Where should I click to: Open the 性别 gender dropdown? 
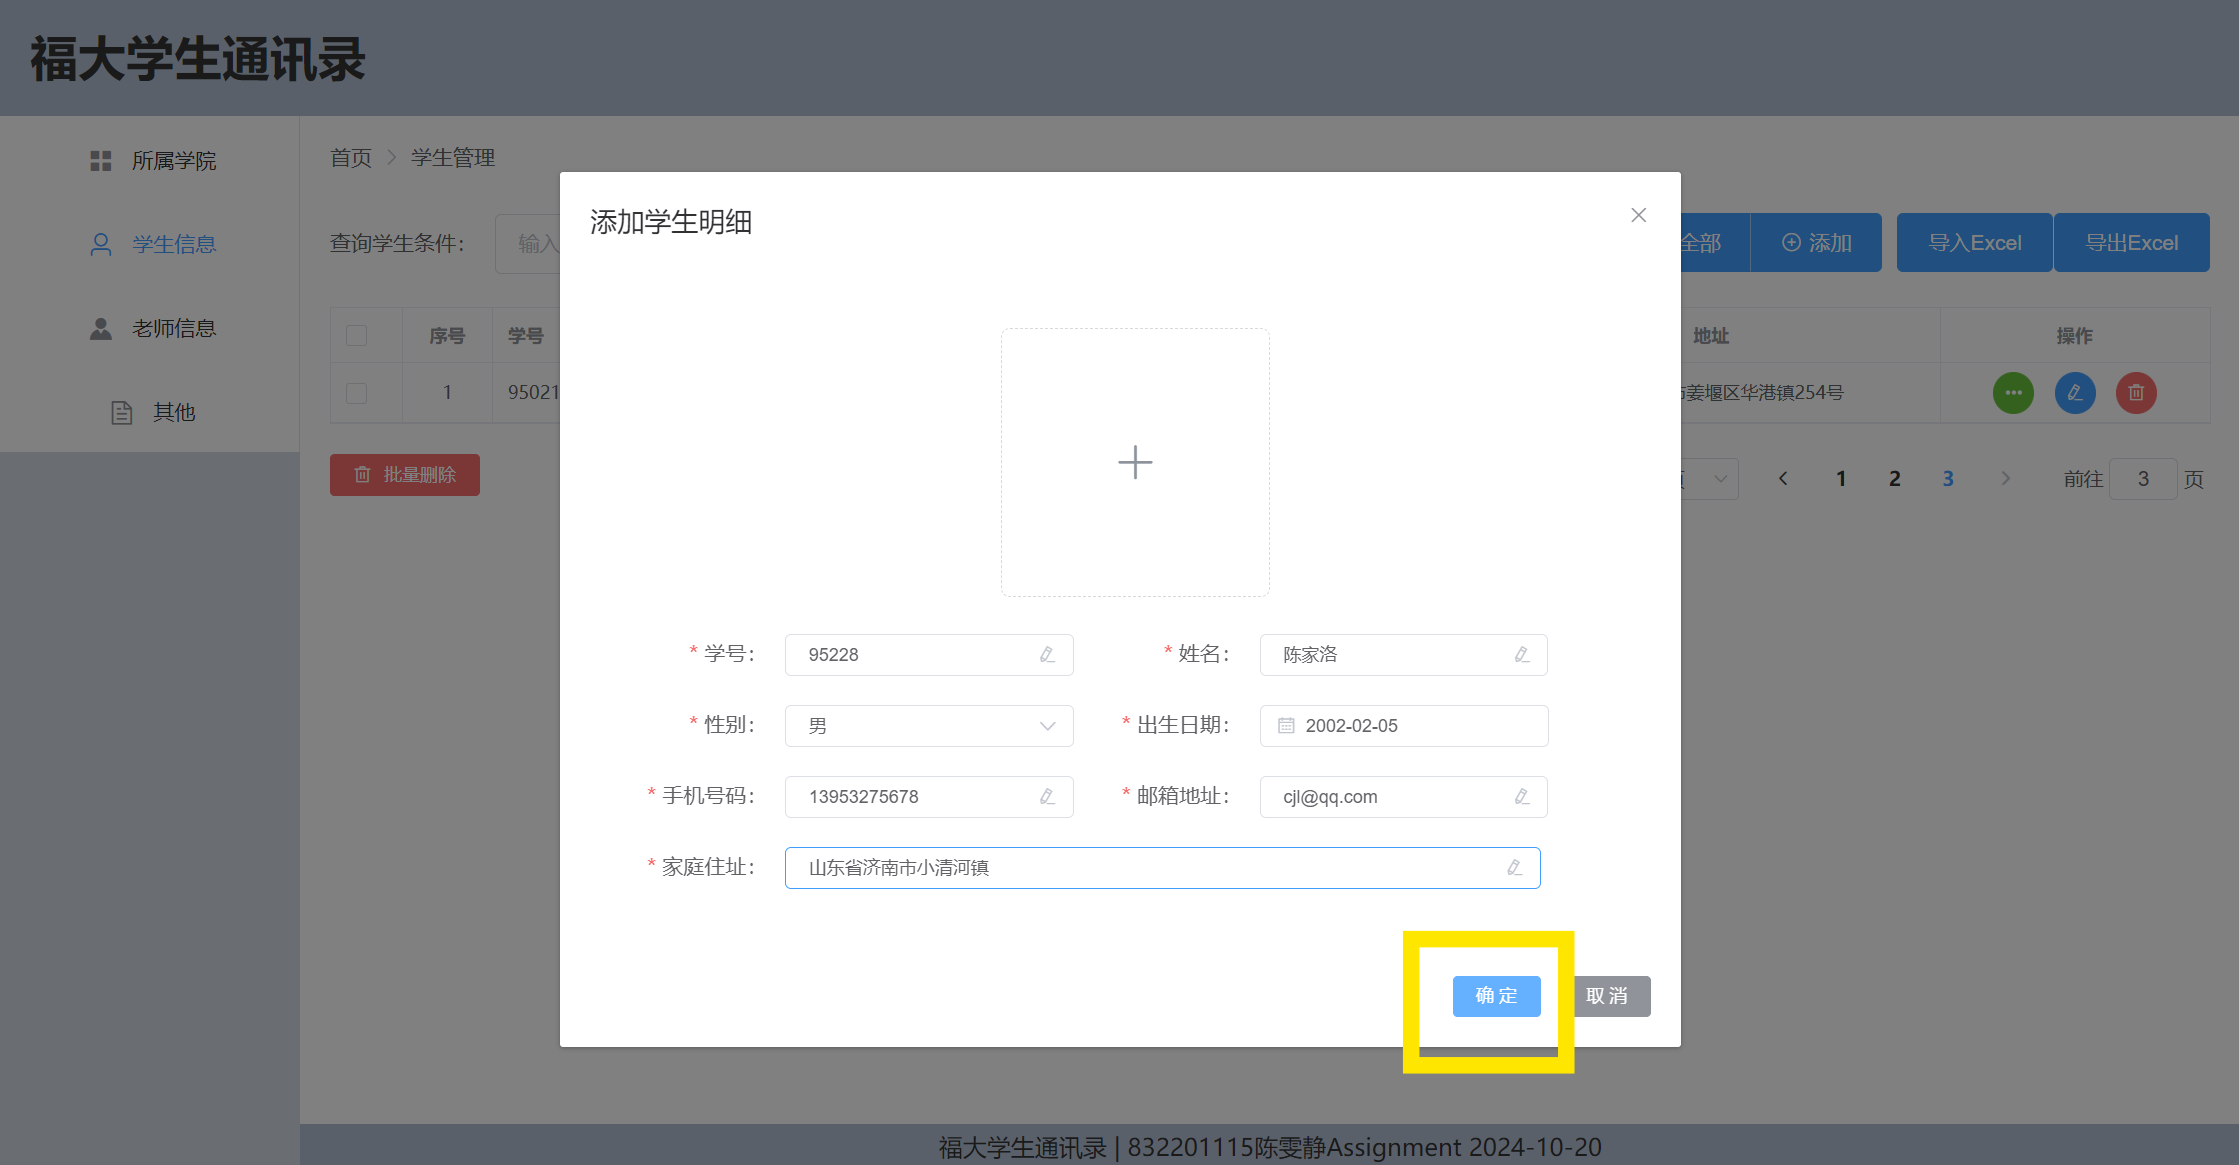click(x=928, y=726)
